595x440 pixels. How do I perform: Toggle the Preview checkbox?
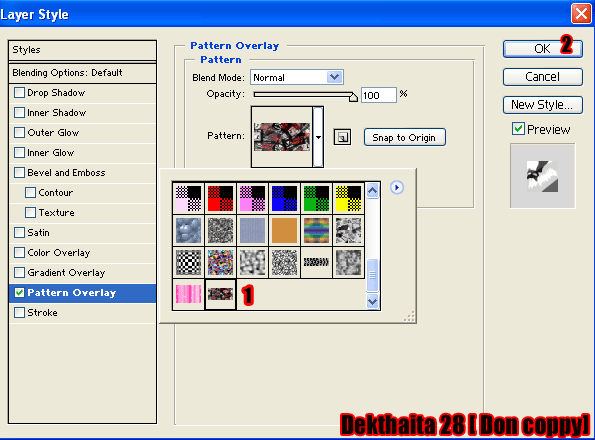tap(518, 129)
